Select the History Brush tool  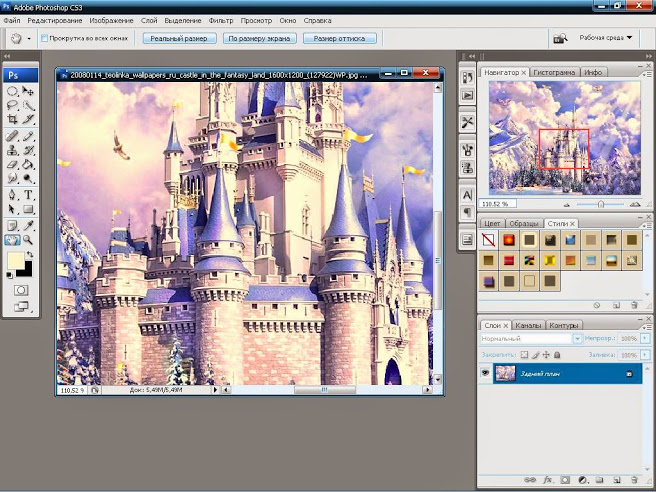(28, 150)
